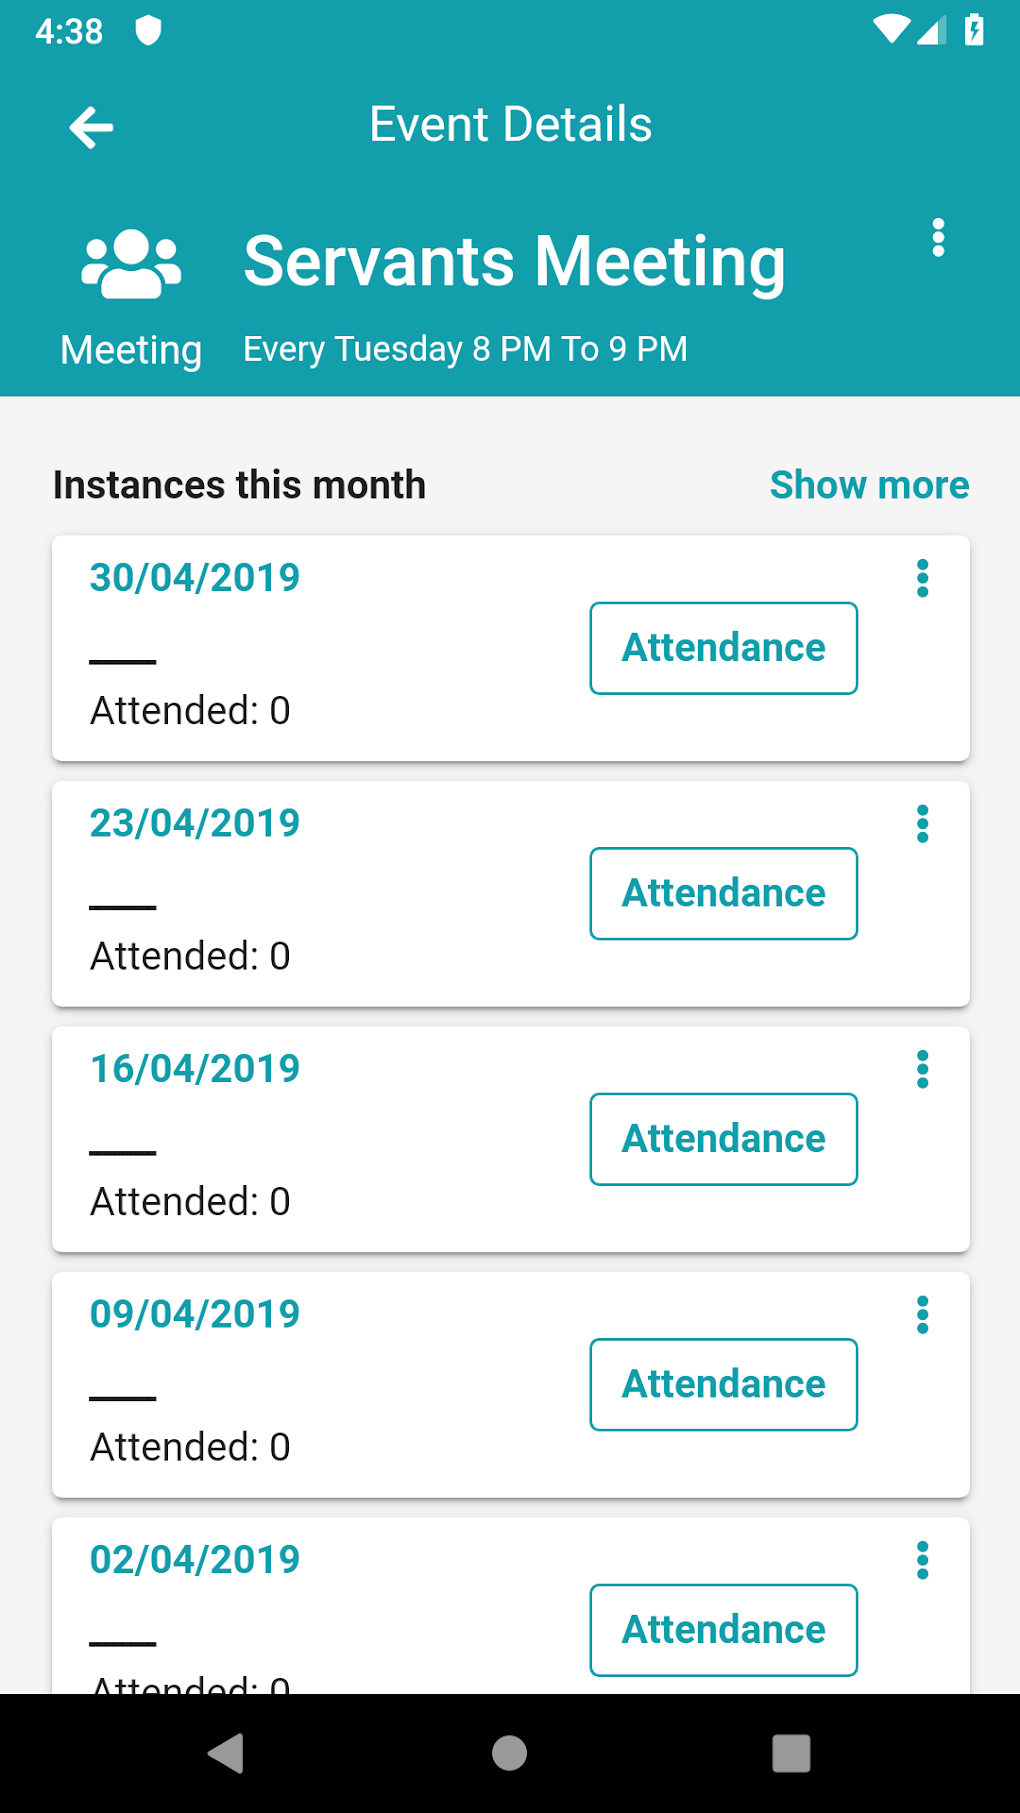Tap the Servants Meeting title
The width and height of the screenshot is (1020, 1813).
(x=514, y=262)
